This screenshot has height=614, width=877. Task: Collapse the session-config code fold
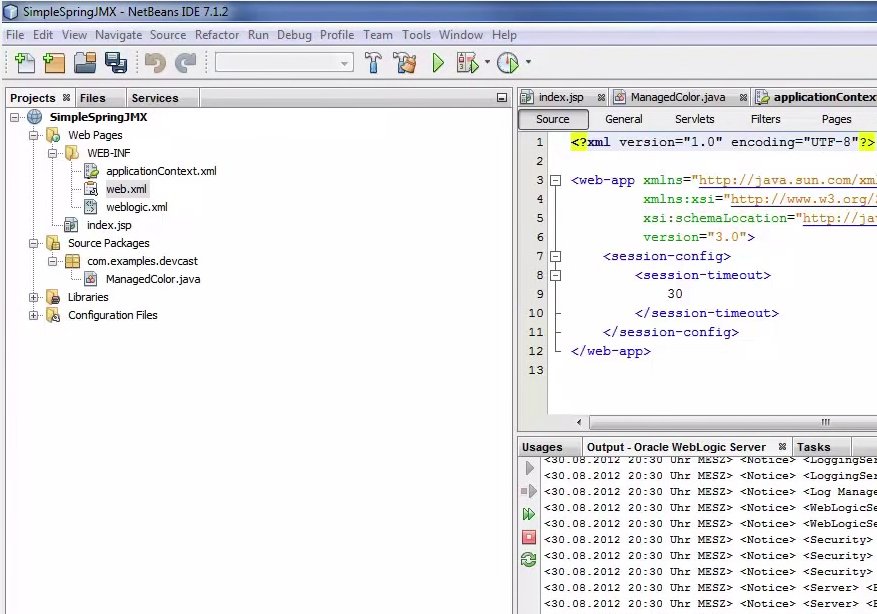555,256
